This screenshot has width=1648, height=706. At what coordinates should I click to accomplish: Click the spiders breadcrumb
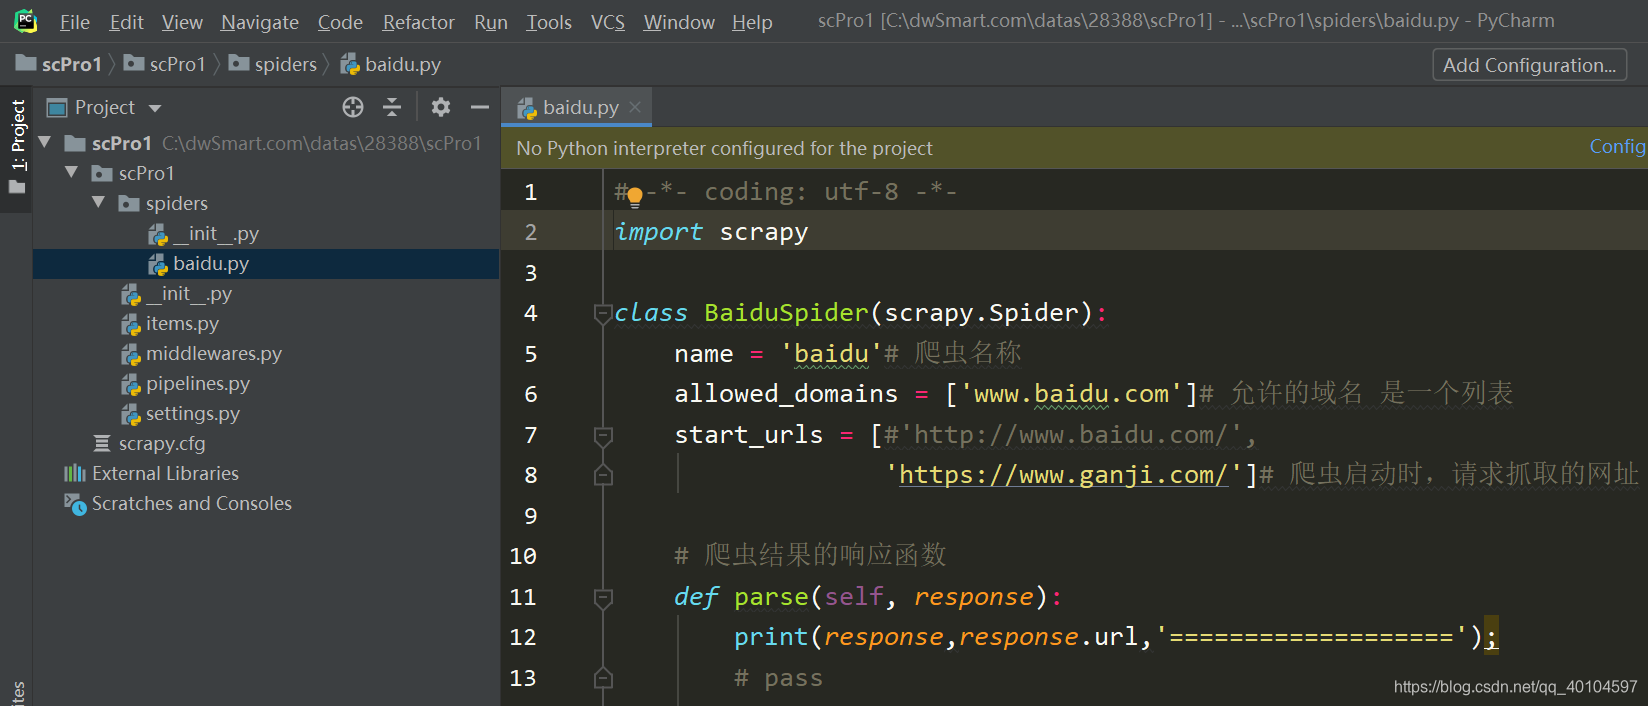point(273,64)
